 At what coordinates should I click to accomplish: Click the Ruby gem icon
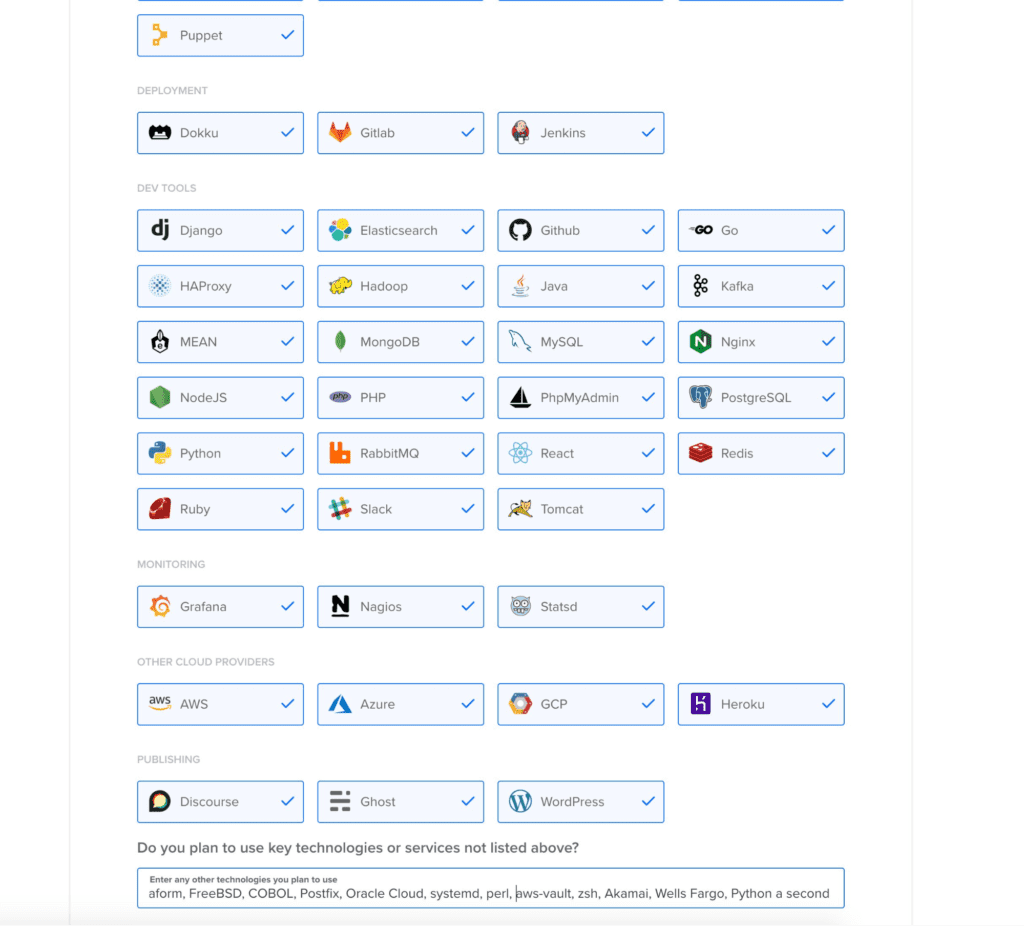[x=160, y=509]
